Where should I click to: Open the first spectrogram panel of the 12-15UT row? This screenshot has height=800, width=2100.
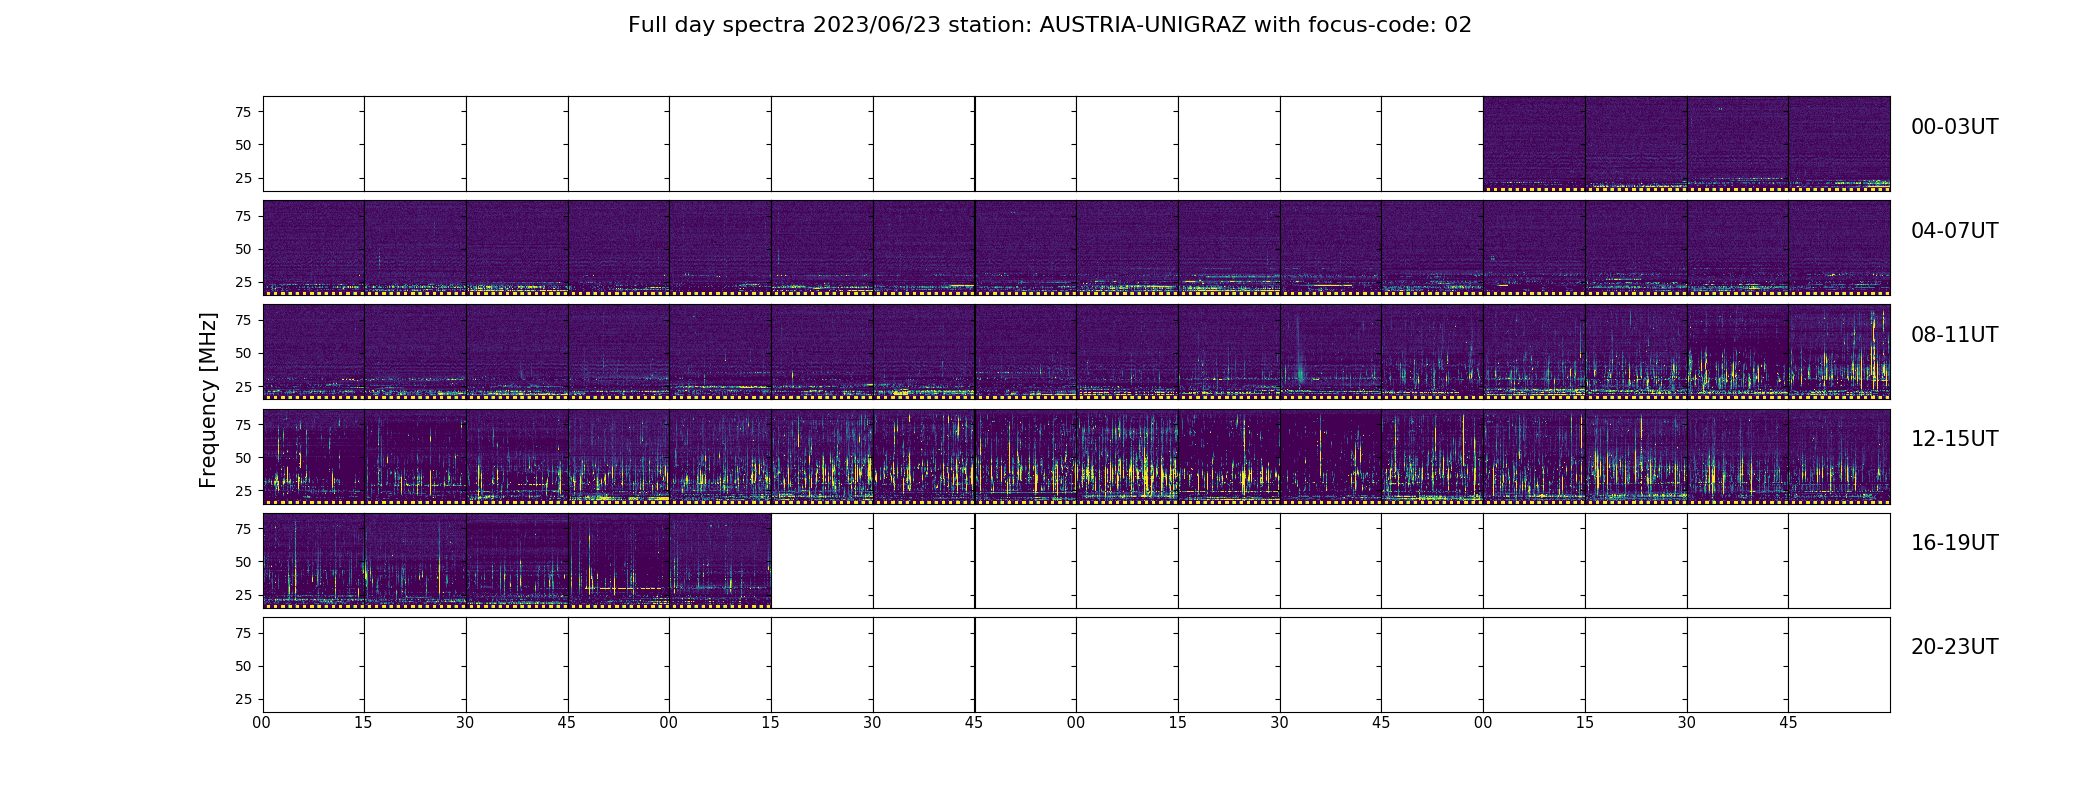coord(314,457)
